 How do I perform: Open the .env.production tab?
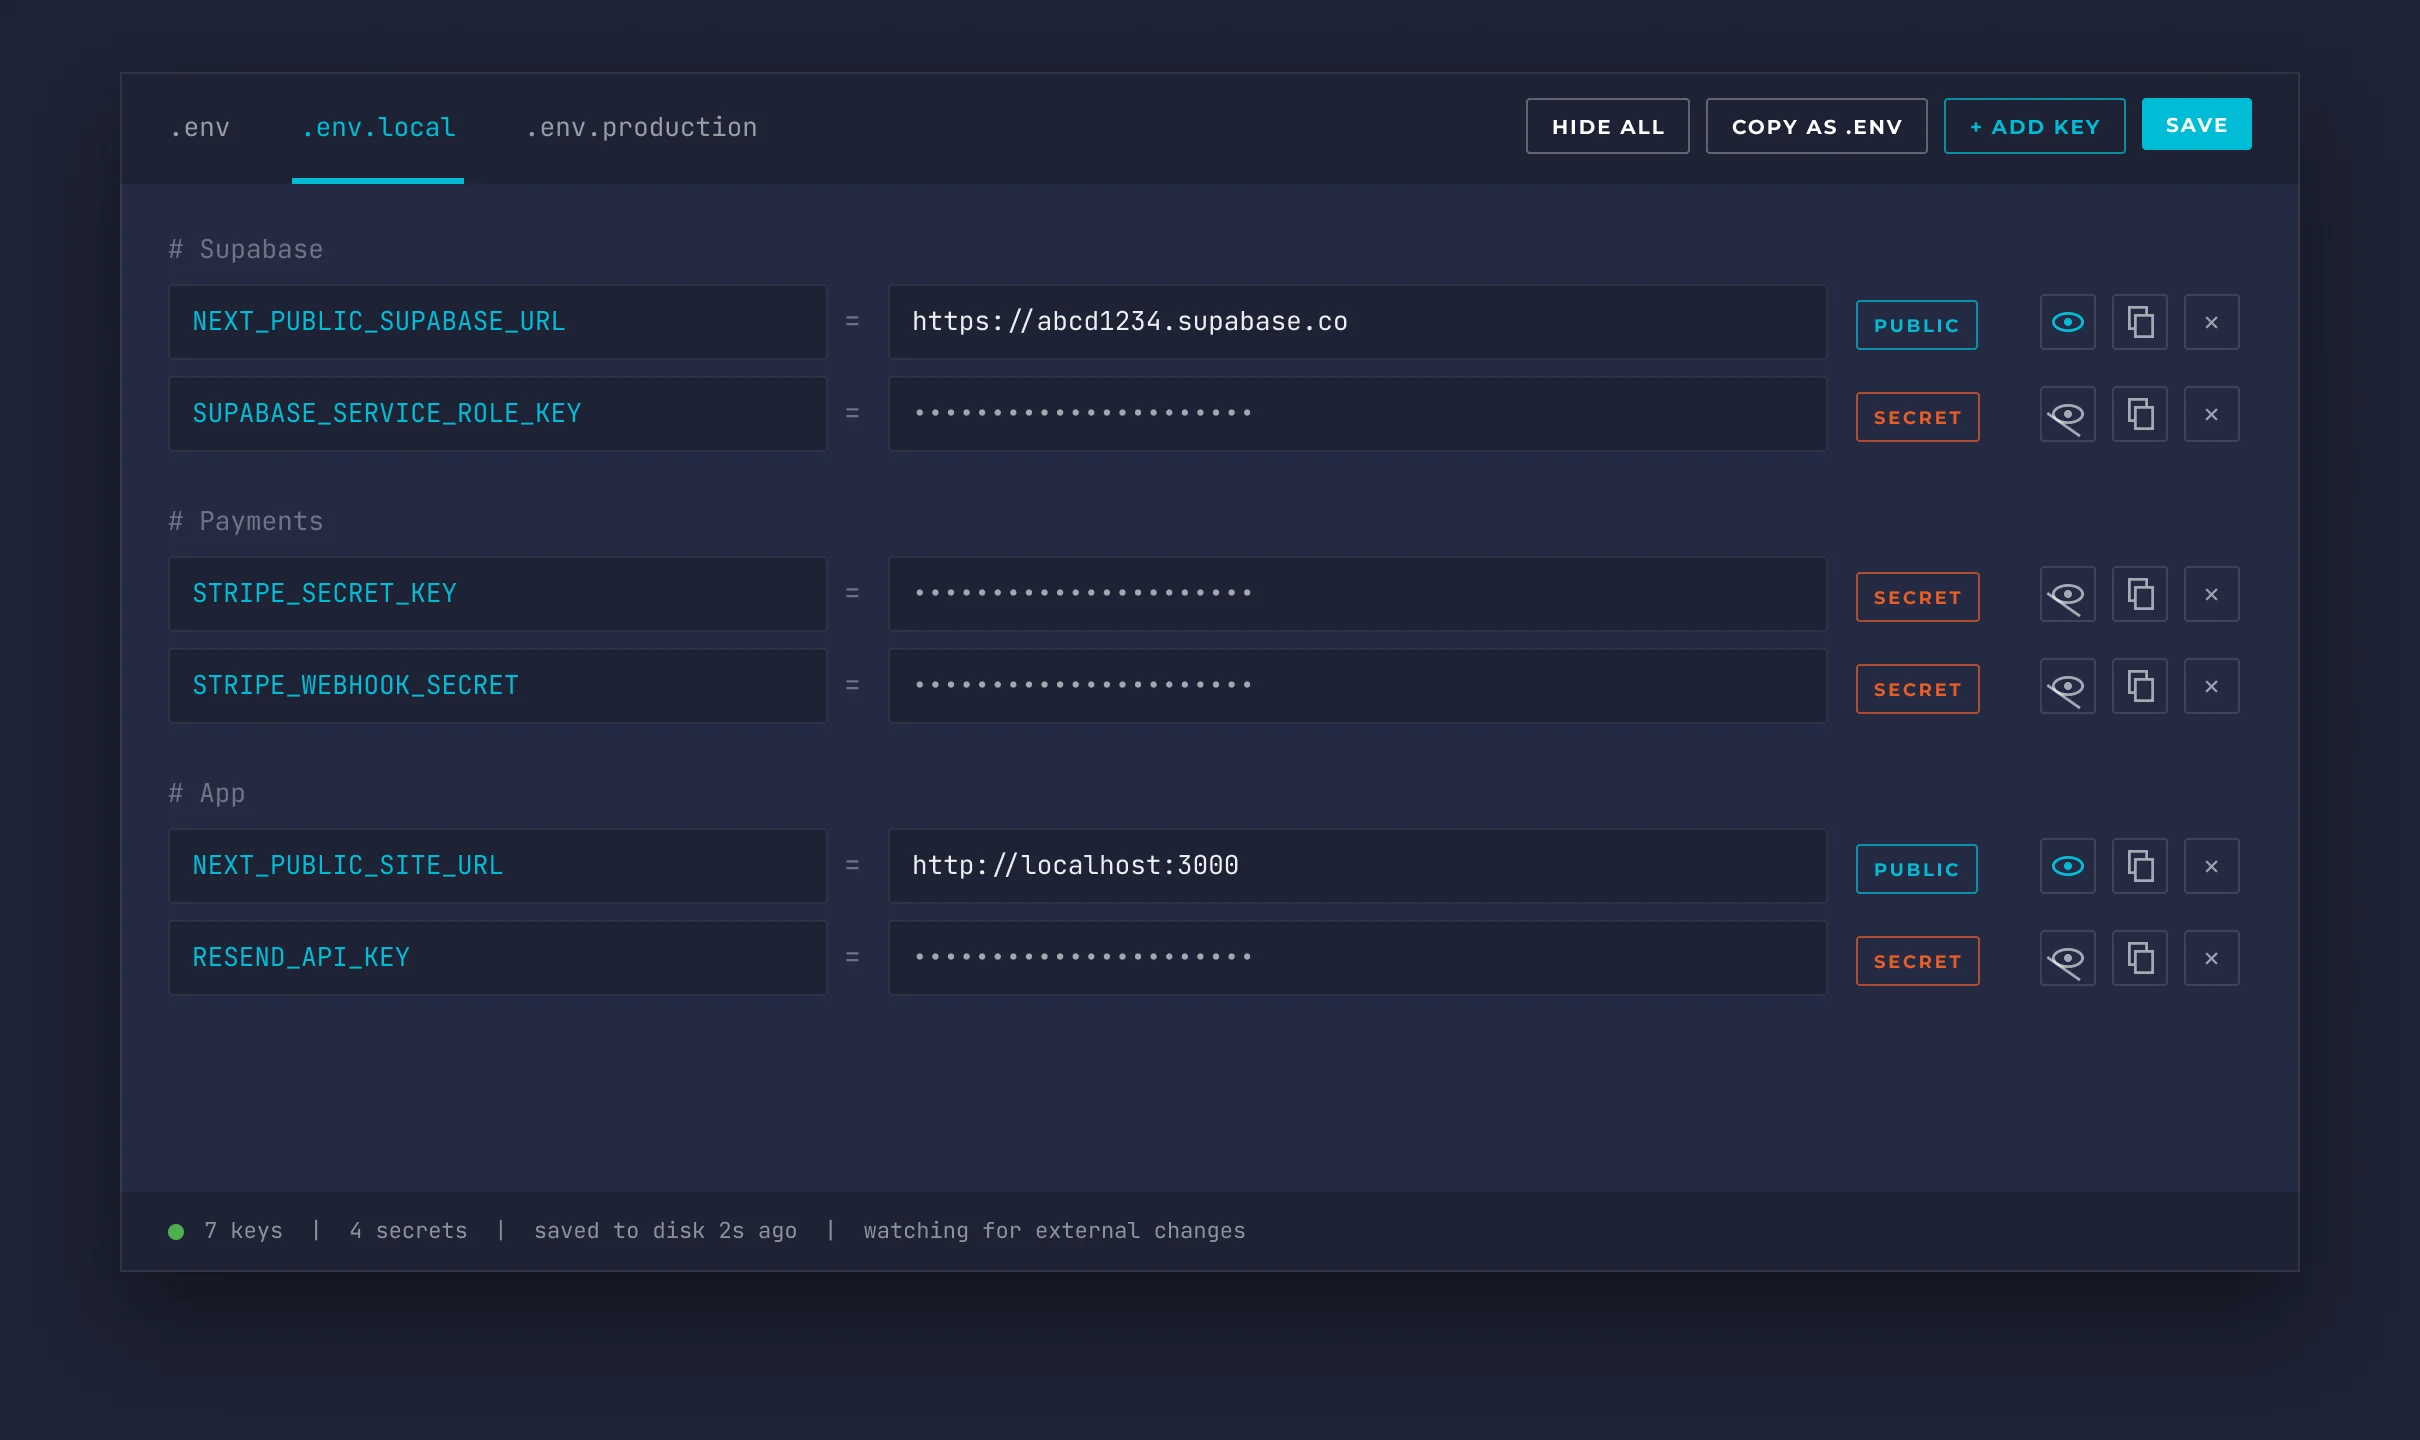[642, 128]
